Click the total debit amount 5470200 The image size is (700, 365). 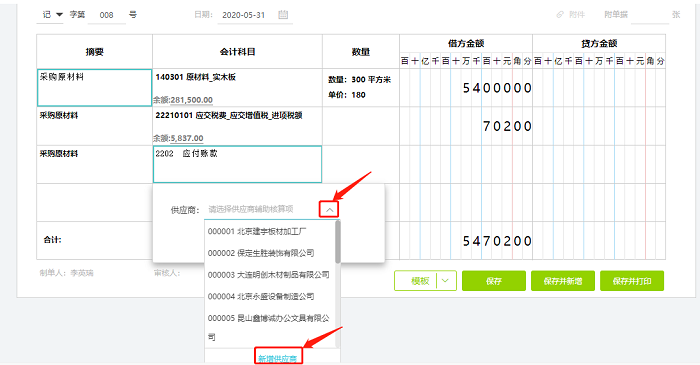[497, 241]
